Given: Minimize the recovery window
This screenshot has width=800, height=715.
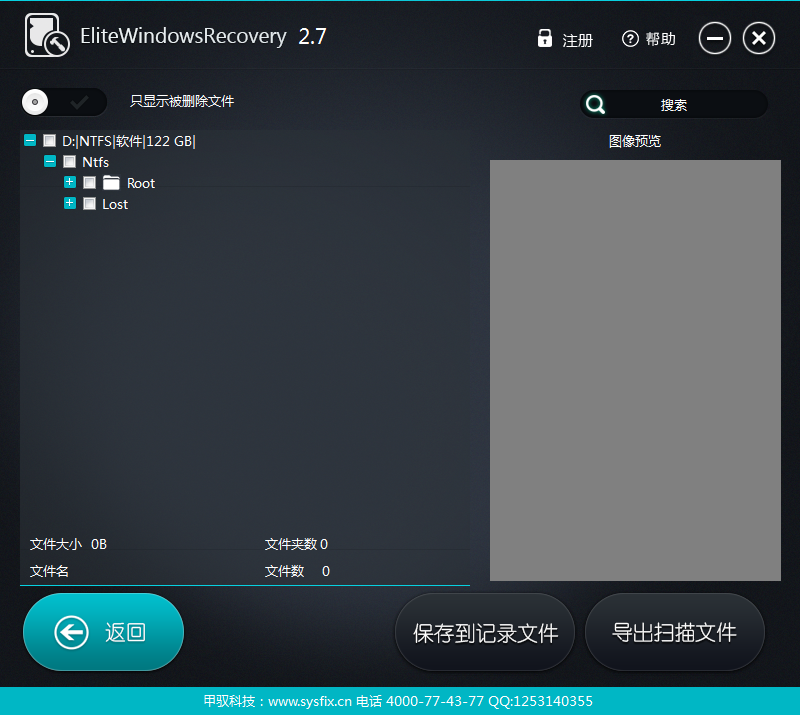Looking at the screenshot, I should click(x=714, y=38).
